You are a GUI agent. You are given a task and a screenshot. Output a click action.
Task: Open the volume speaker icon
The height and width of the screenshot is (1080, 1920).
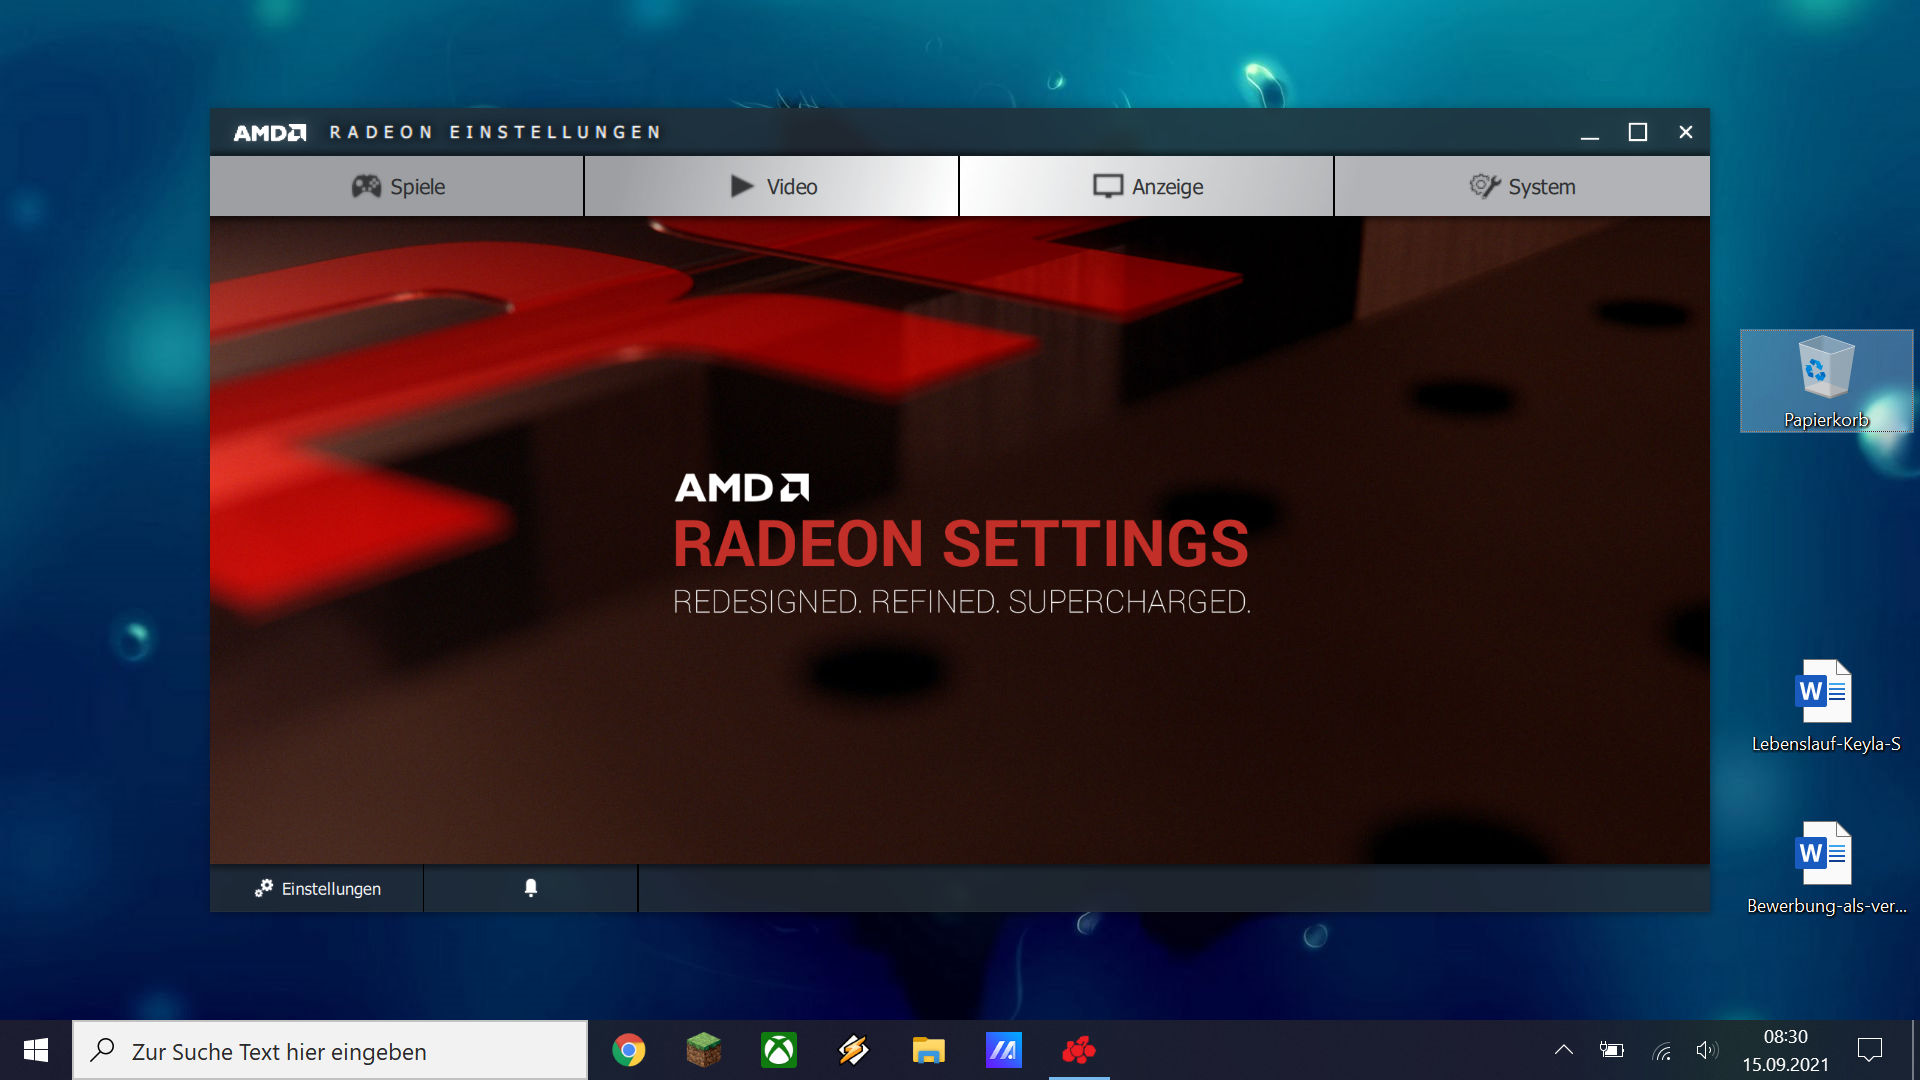pyautogui.click(x=1706, y=1050)
